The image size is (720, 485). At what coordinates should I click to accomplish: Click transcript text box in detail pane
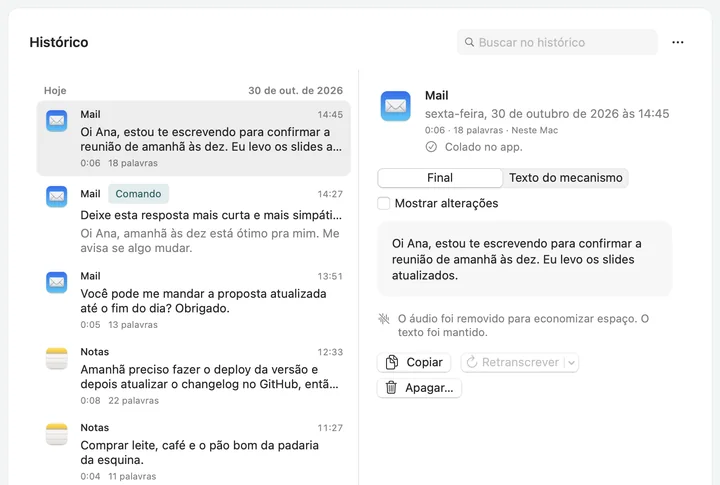click(524, 259)
